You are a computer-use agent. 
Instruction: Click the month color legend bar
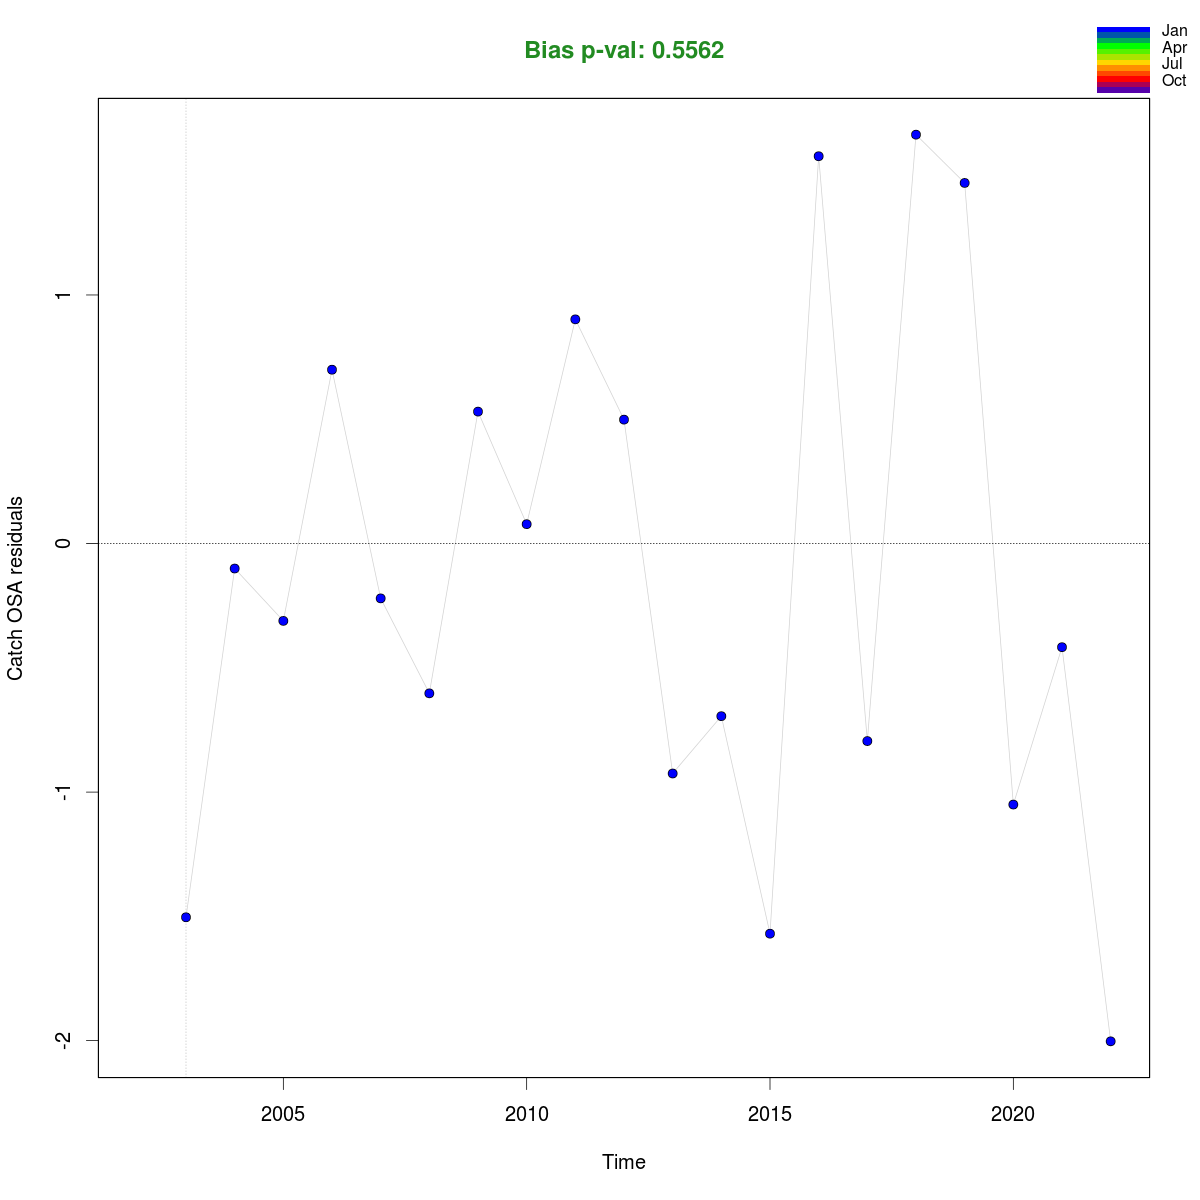(x=1123, y=60)
